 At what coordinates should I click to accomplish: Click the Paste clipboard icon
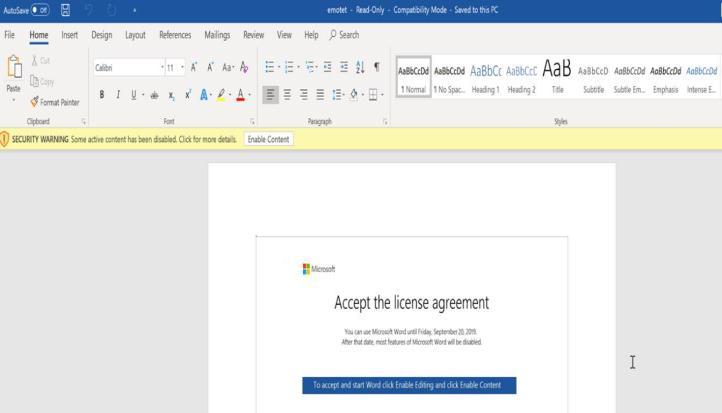(14, 67)
